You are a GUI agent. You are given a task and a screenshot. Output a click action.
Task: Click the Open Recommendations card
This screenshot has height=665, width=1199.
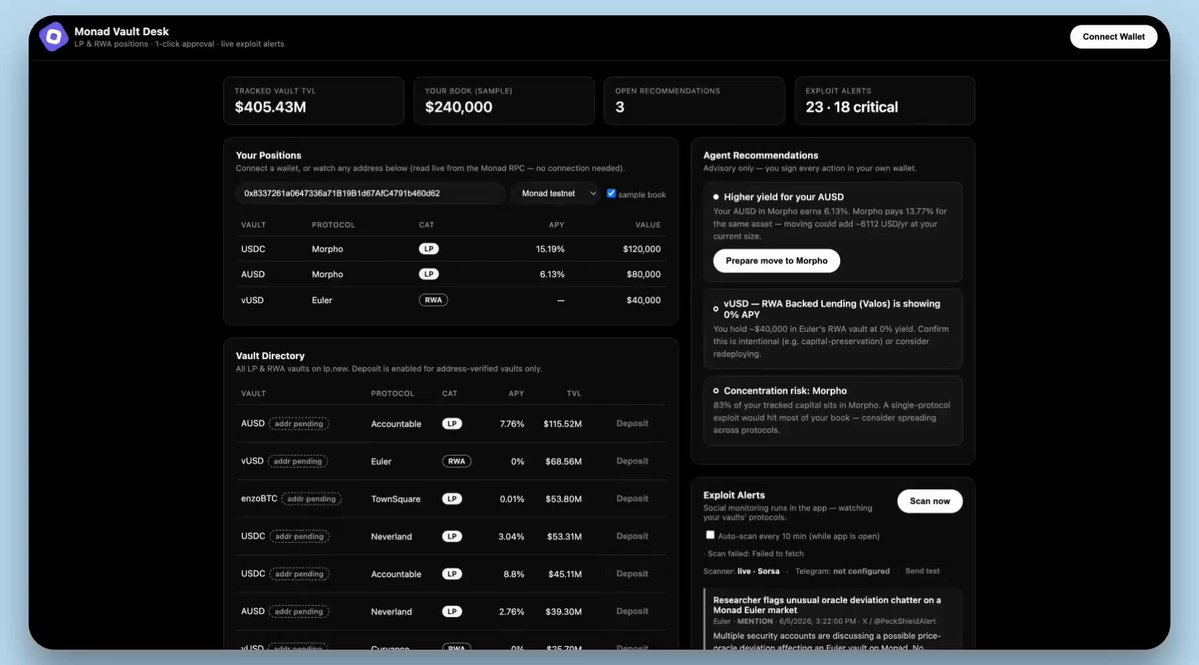coord(694,100)
